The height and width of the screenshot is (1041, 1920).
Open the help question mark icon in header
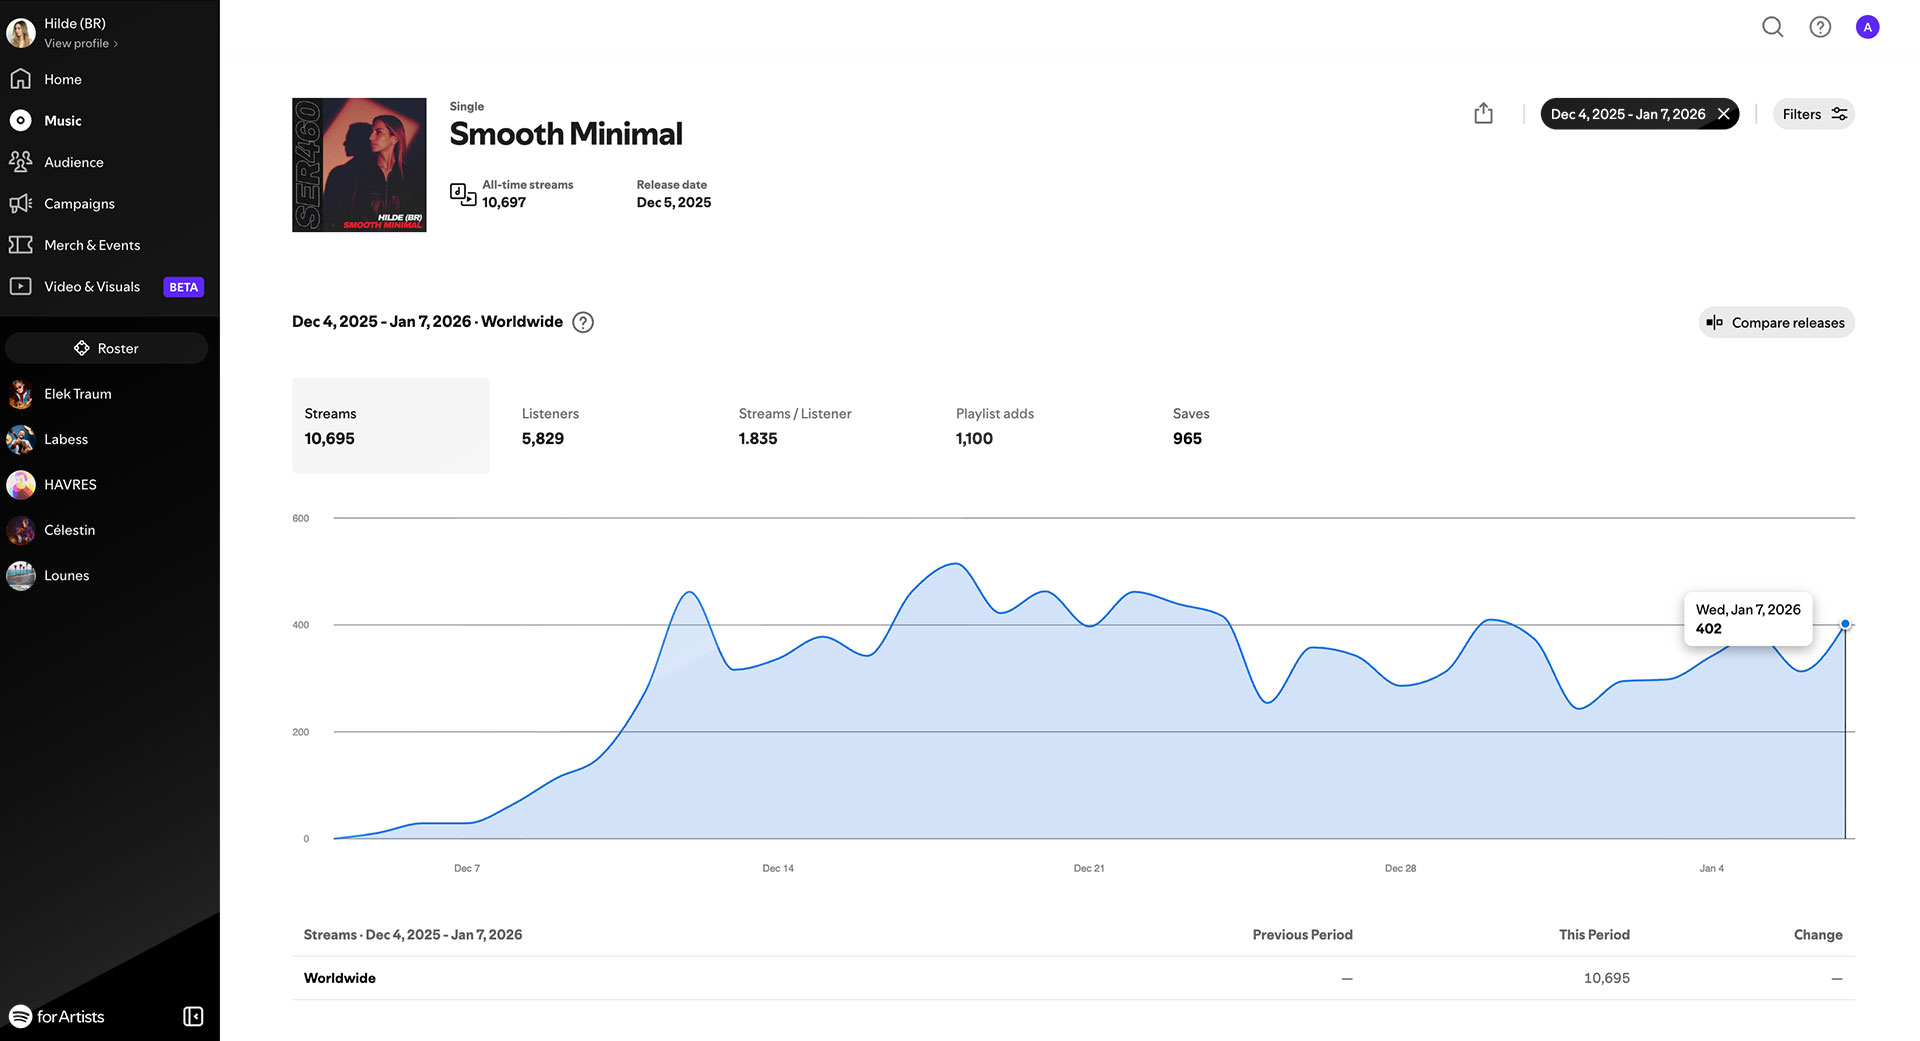click(1820, 27)
